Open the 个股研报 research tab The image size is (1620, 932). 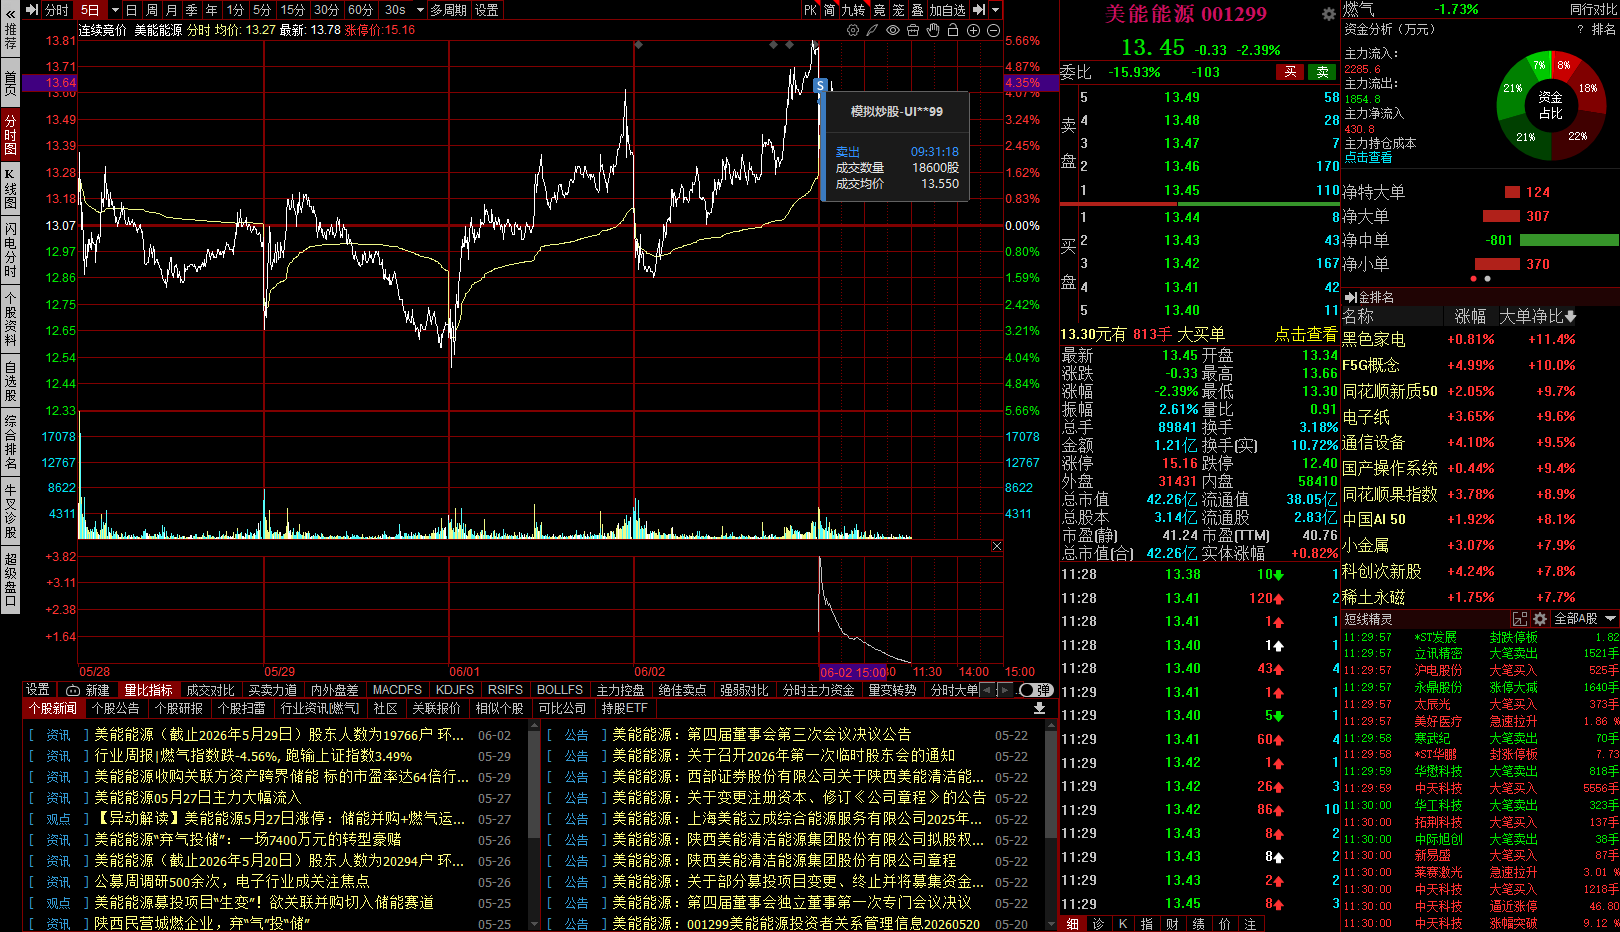point(179,708)
